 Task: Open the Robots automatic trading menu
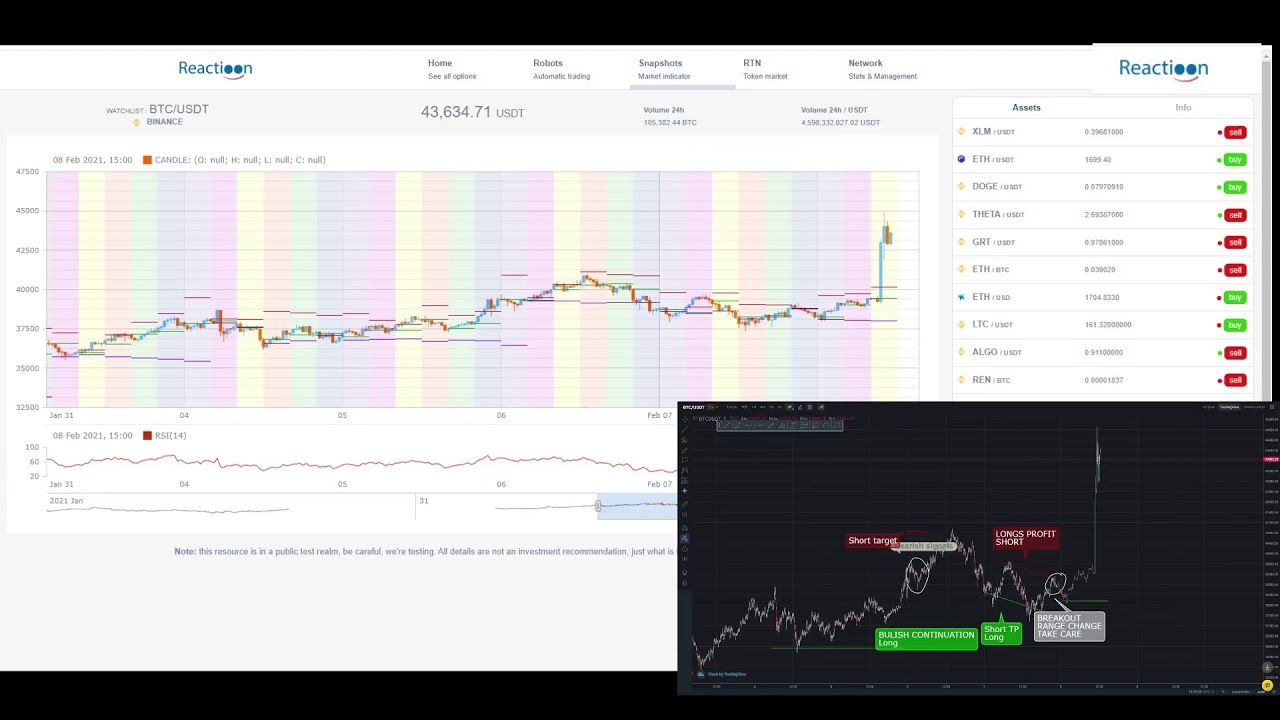click(x=561, y=69)
